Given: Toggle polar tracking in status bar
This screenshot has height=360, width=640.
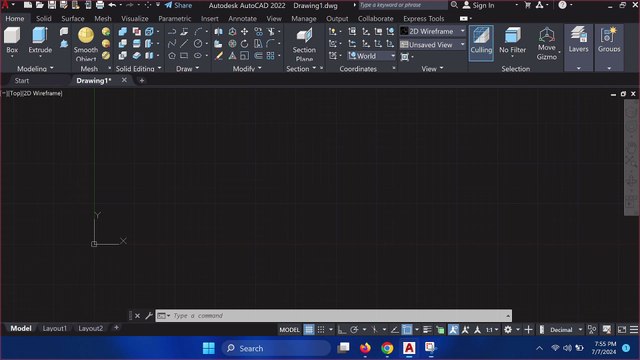Looking at the screenshot, I should pos(354,329).
